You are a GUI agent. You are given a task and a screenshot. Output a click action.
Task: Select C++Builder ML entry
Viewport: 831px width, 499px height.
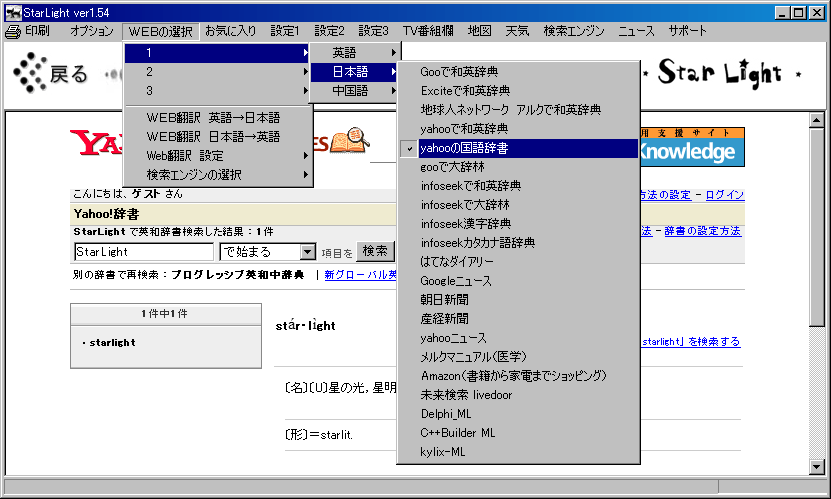518,434
